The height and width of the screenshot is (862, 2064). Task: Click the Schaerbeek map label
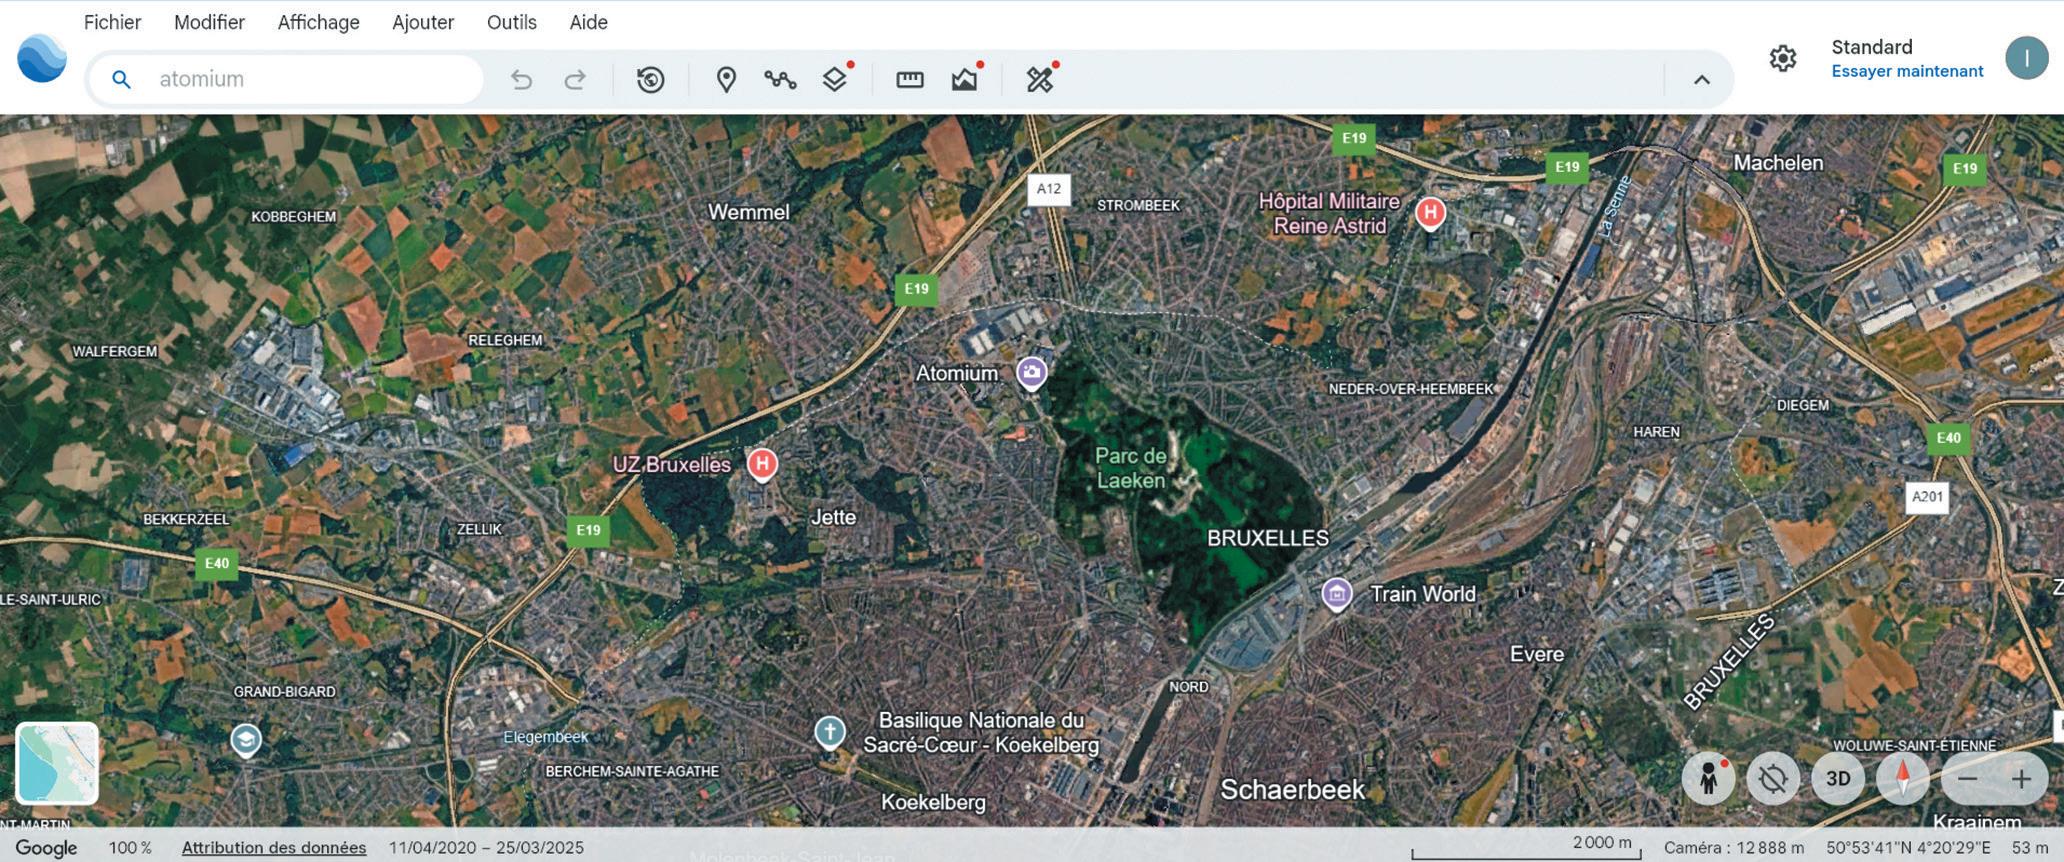click(x=1293, y=790)
